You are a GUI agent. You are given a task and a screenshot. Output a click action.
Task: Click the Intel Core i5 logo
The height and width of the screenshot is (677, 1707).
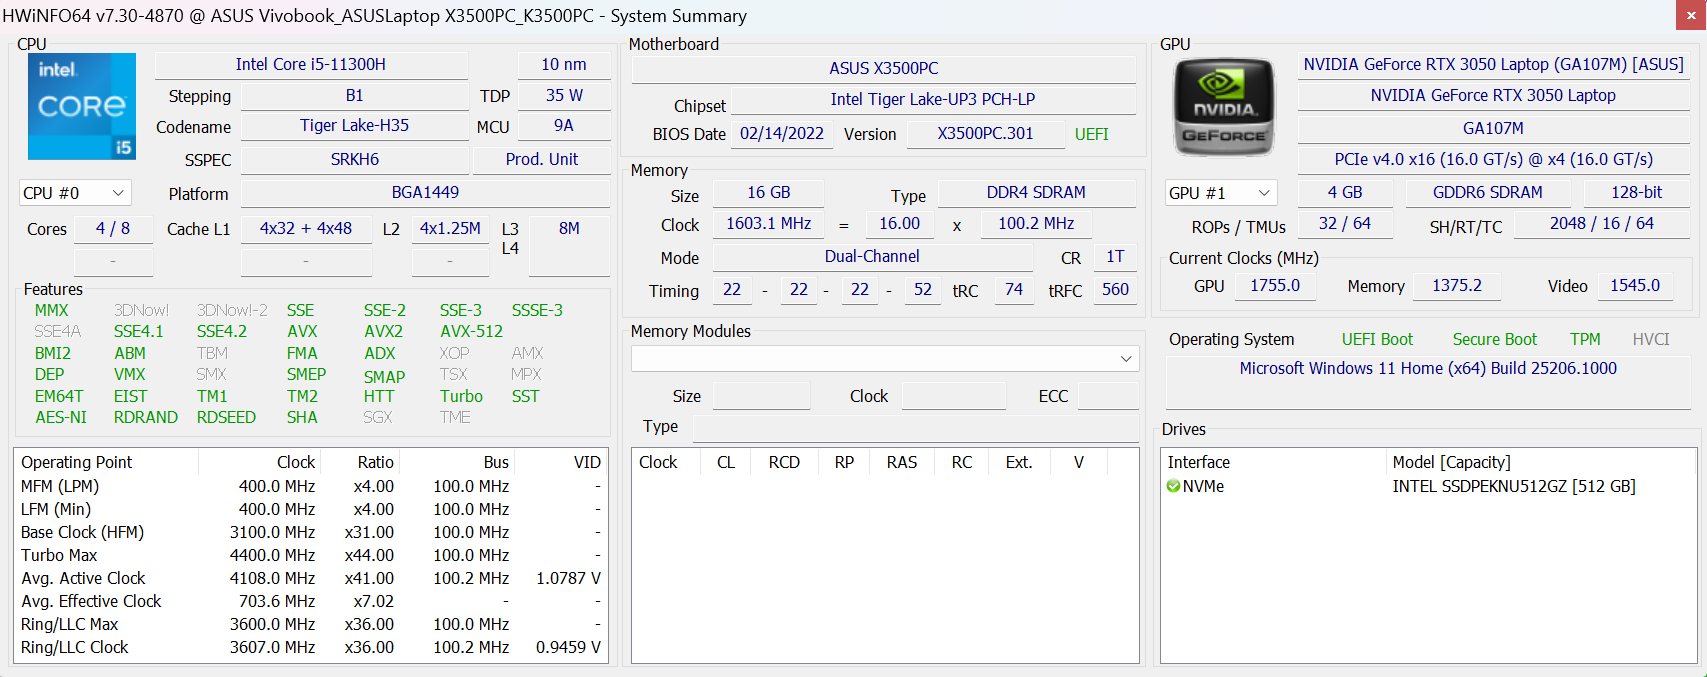click(82, 106)
